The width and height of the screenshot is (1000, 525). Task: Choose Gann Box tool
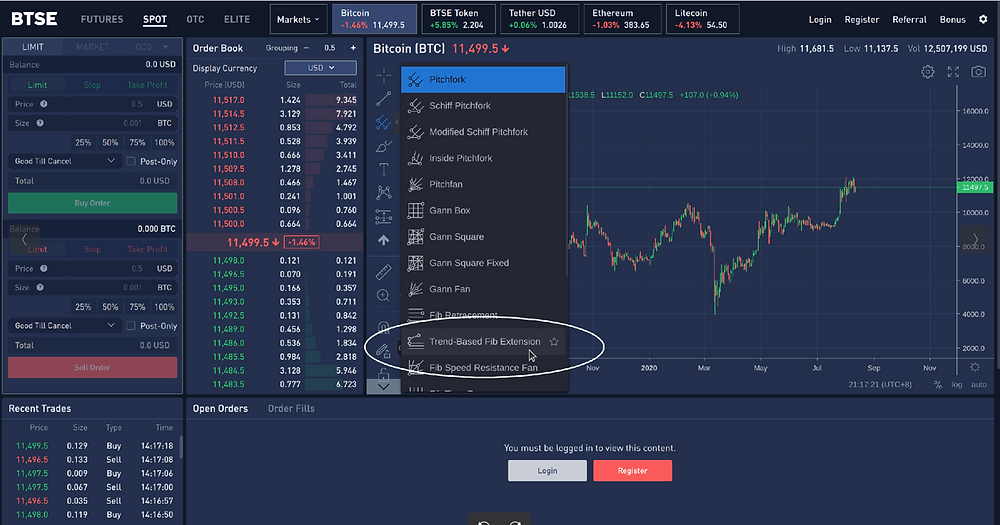point(483,211)
